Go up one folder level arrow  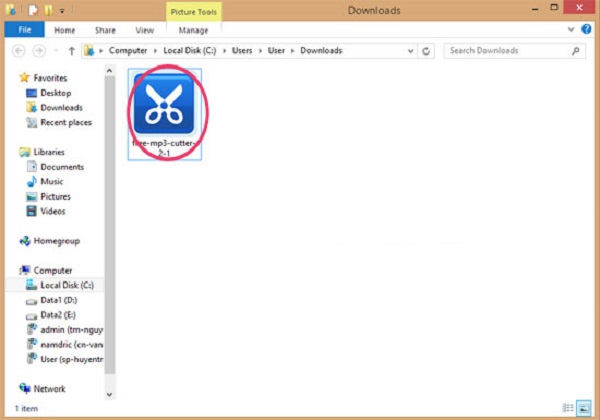(x=72, y=51)
